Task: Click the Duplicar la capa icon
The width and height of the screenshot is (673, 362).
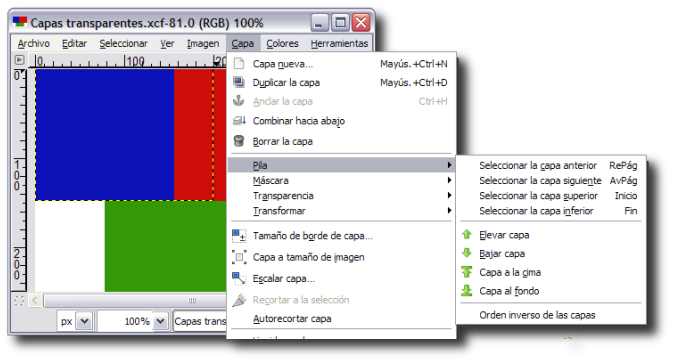Action: [239, 82]
